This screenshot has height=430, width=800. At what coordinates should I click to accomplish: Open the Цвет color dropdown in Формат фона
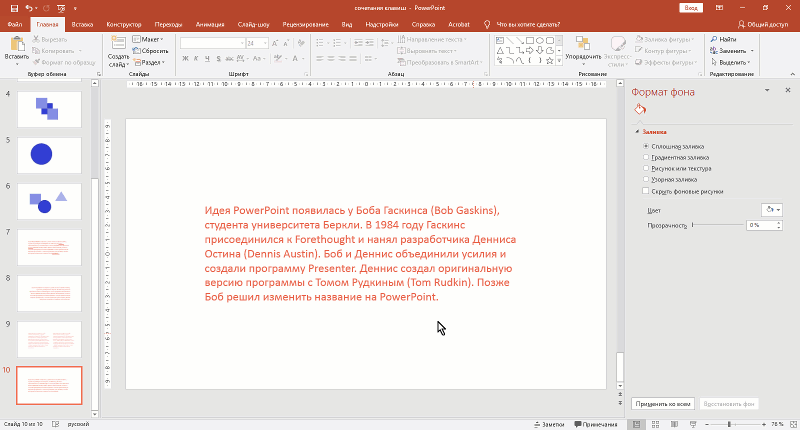pyautogui.click(x=772, y=210)
